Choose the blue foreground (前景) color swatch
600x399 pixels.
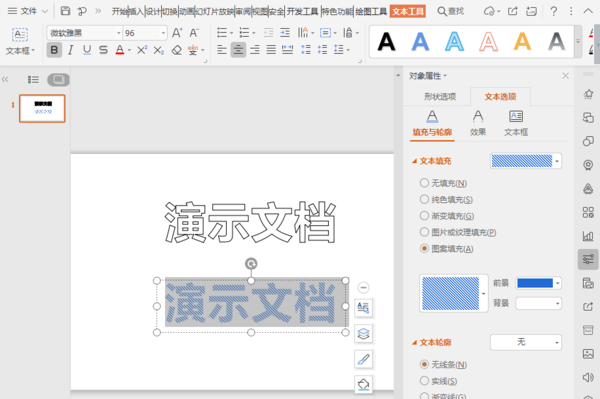pos(538,283)
